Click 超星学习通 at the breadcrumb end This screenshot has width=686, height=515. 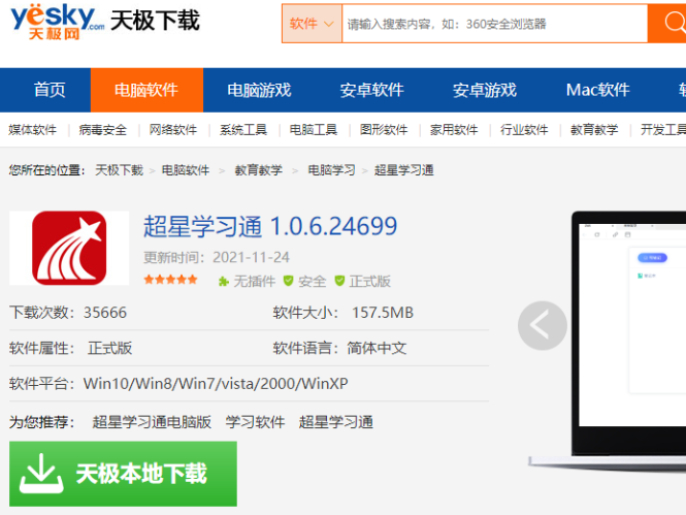pyautogui.click(x=404, y=170)
